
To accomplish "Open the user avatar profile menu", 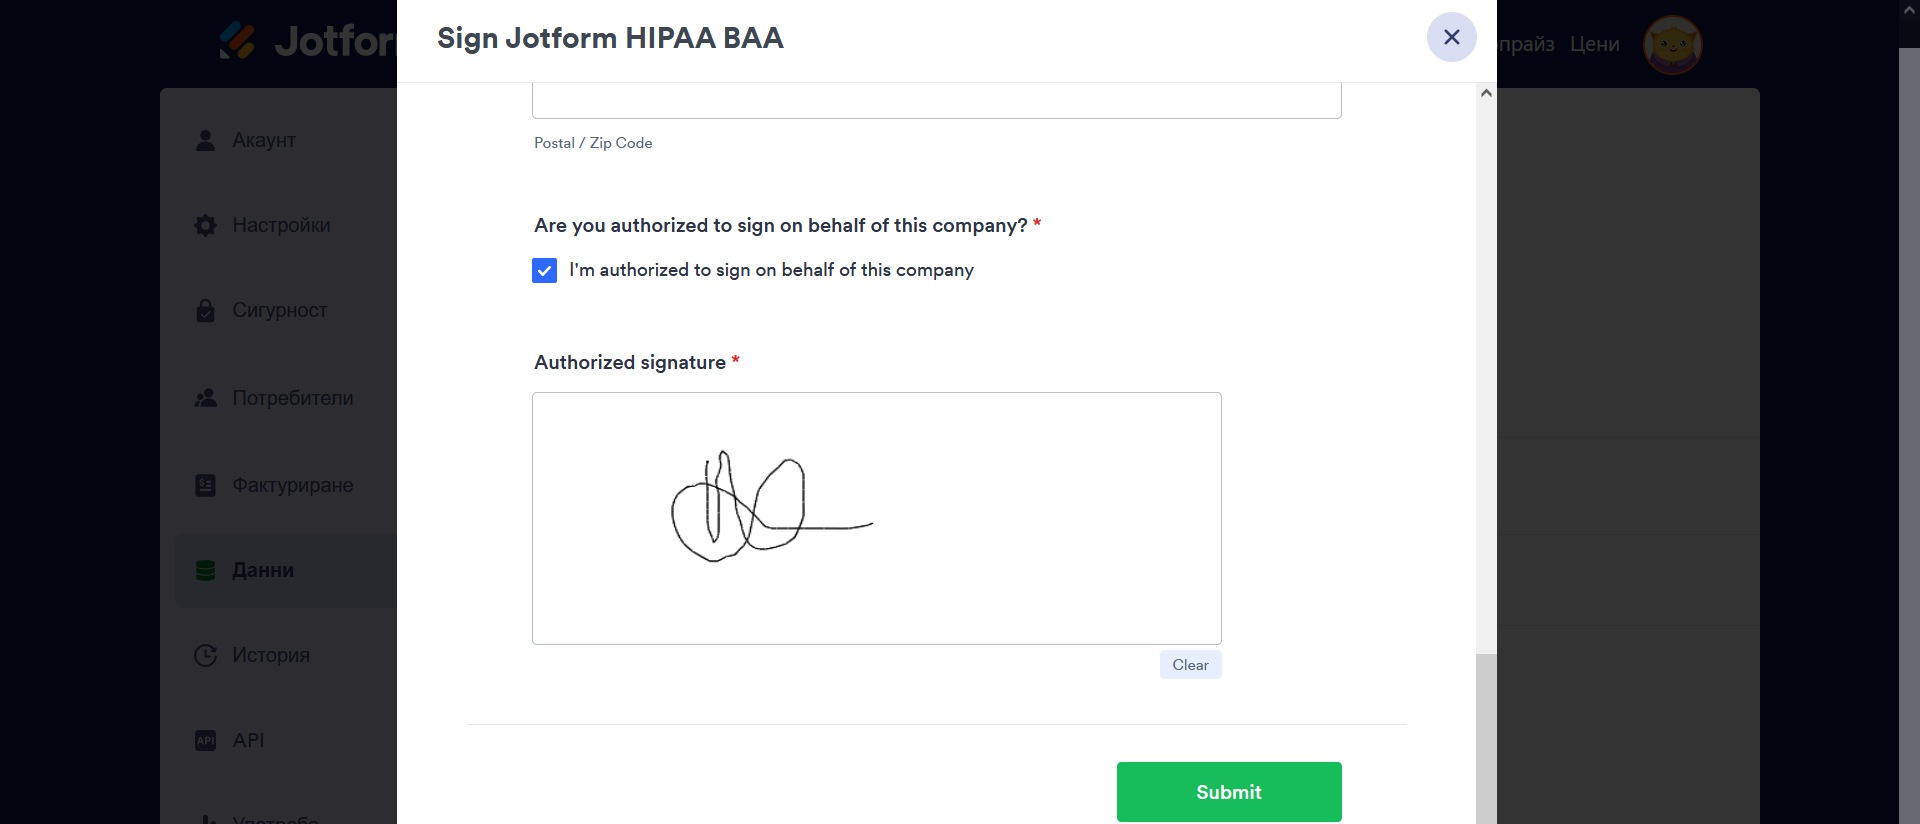I will click(1672, 45).
